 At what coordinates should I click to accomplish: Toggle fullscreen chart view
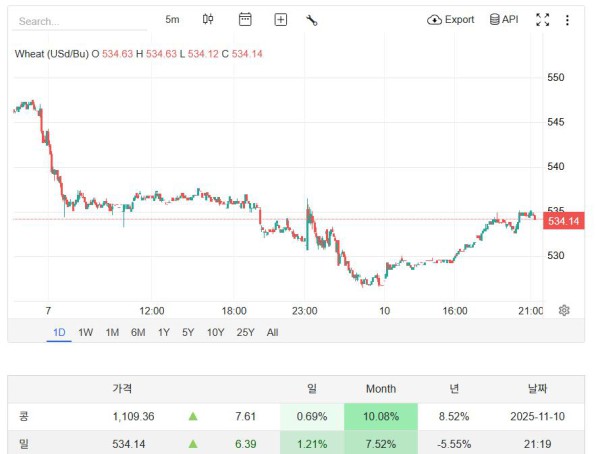[x=543, y=19]
